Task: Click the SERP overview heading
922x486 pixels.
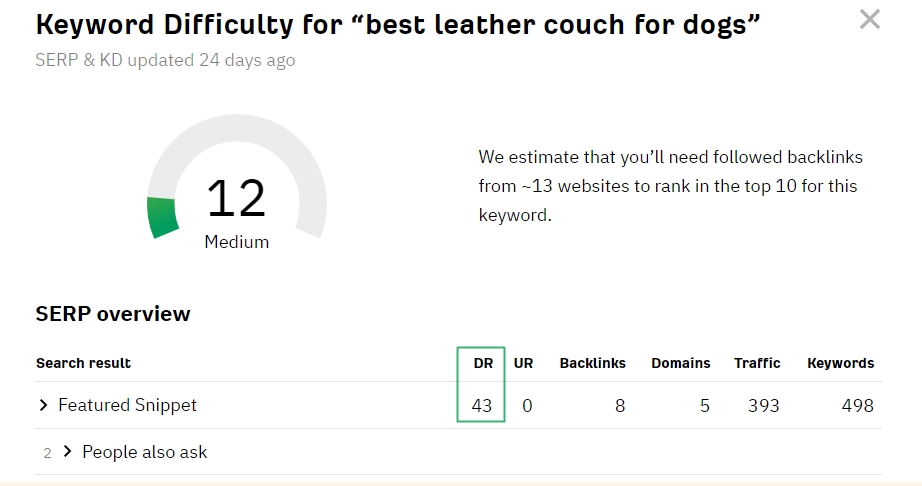Action: (113, 314)
